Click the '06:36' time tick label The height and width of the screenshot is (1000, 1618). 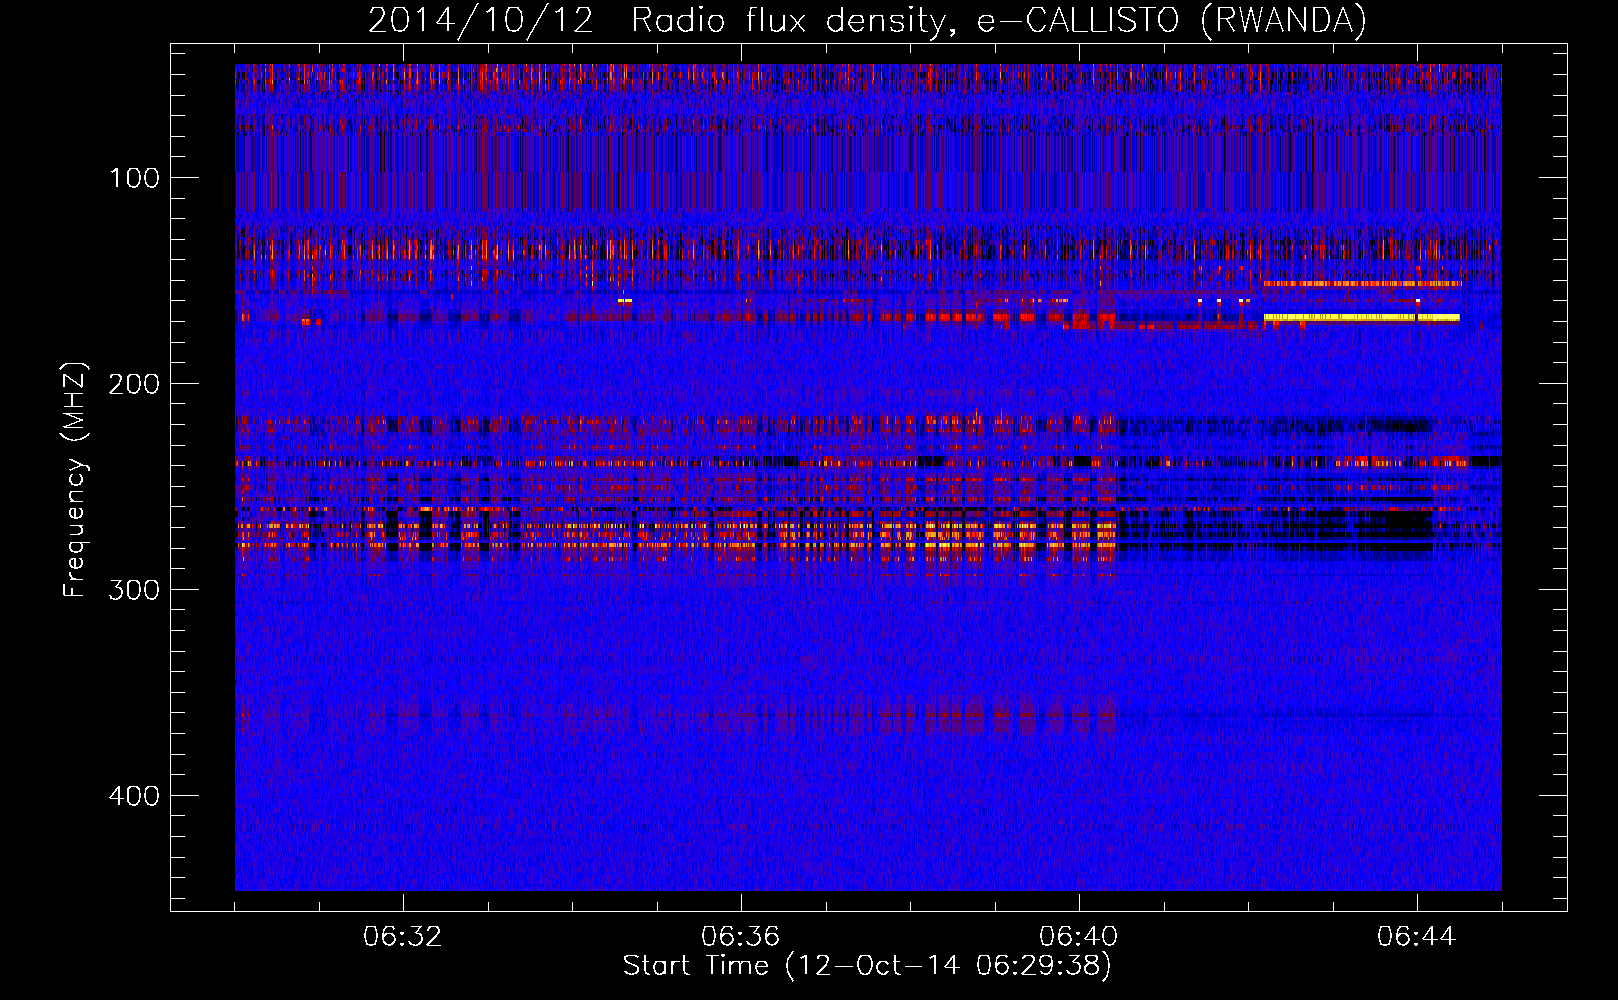point(741,936)
